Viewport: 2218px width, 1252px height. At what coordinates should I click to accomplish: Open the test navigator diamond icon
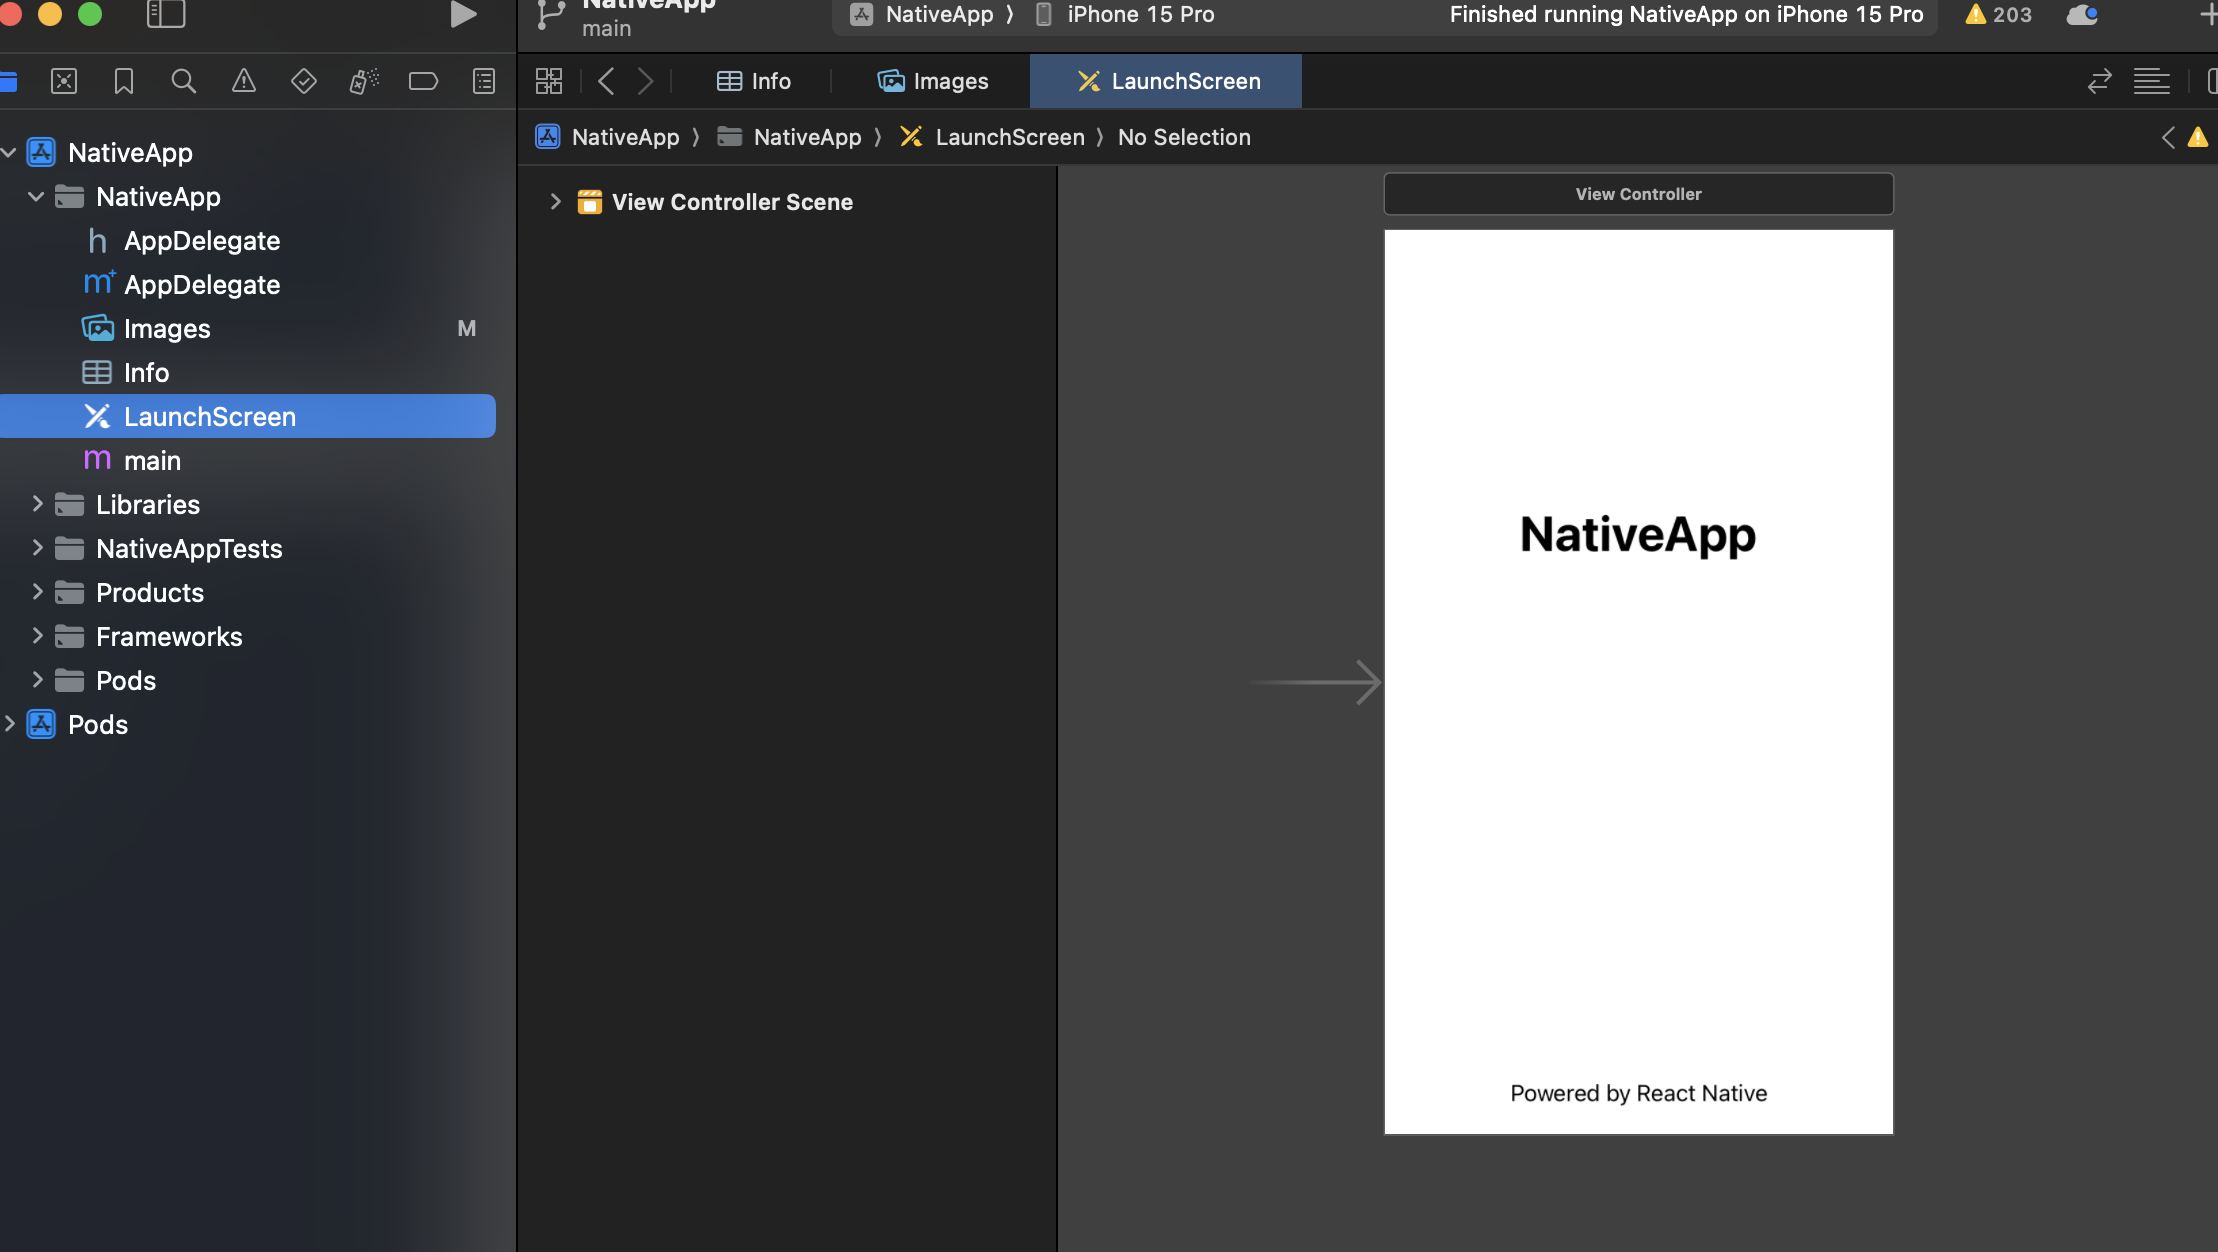pos(304,81)
